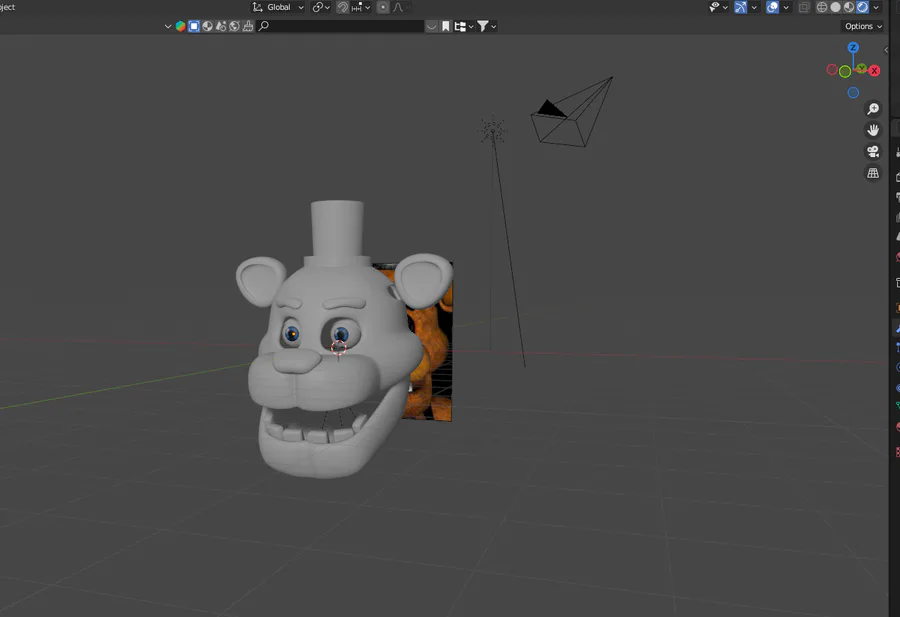The height and width of the screenshot is (617, 900).
Task: Click the bookmark icon
Action: 445,26
